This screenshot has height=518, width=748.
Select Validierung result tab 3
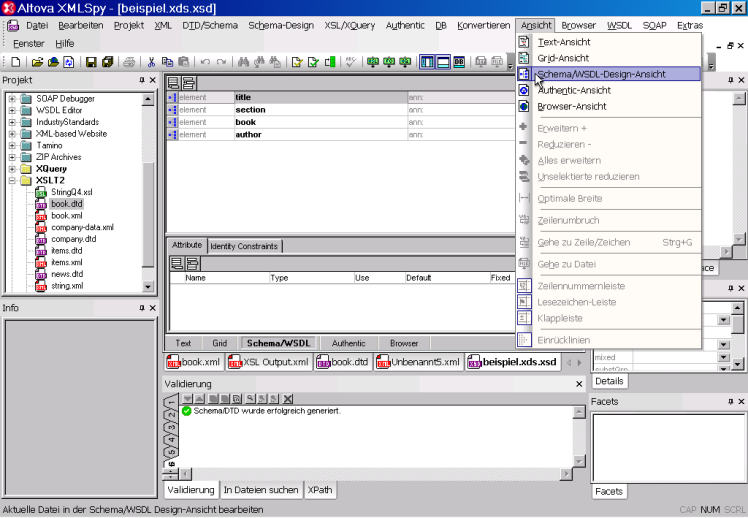171,427
